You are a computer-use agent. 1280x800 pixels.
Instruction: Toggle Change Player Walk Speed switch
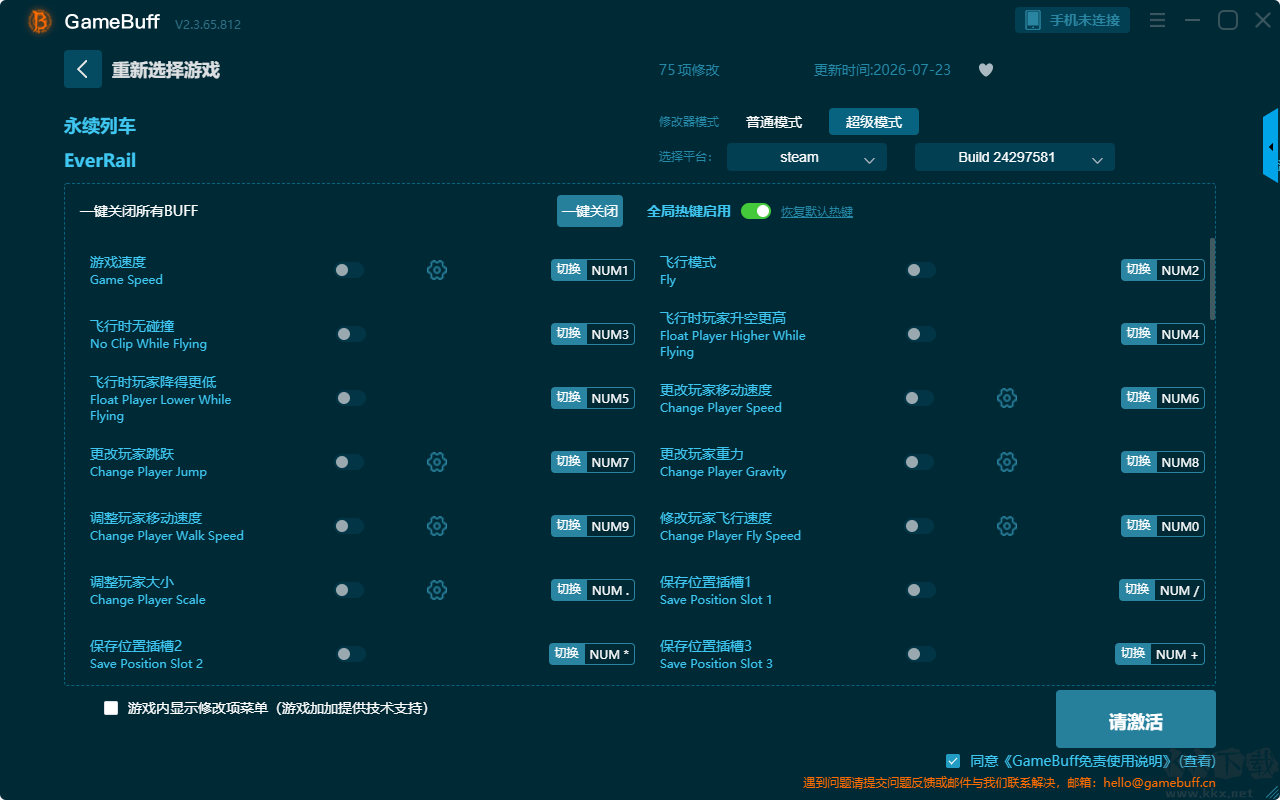point(349,526)
